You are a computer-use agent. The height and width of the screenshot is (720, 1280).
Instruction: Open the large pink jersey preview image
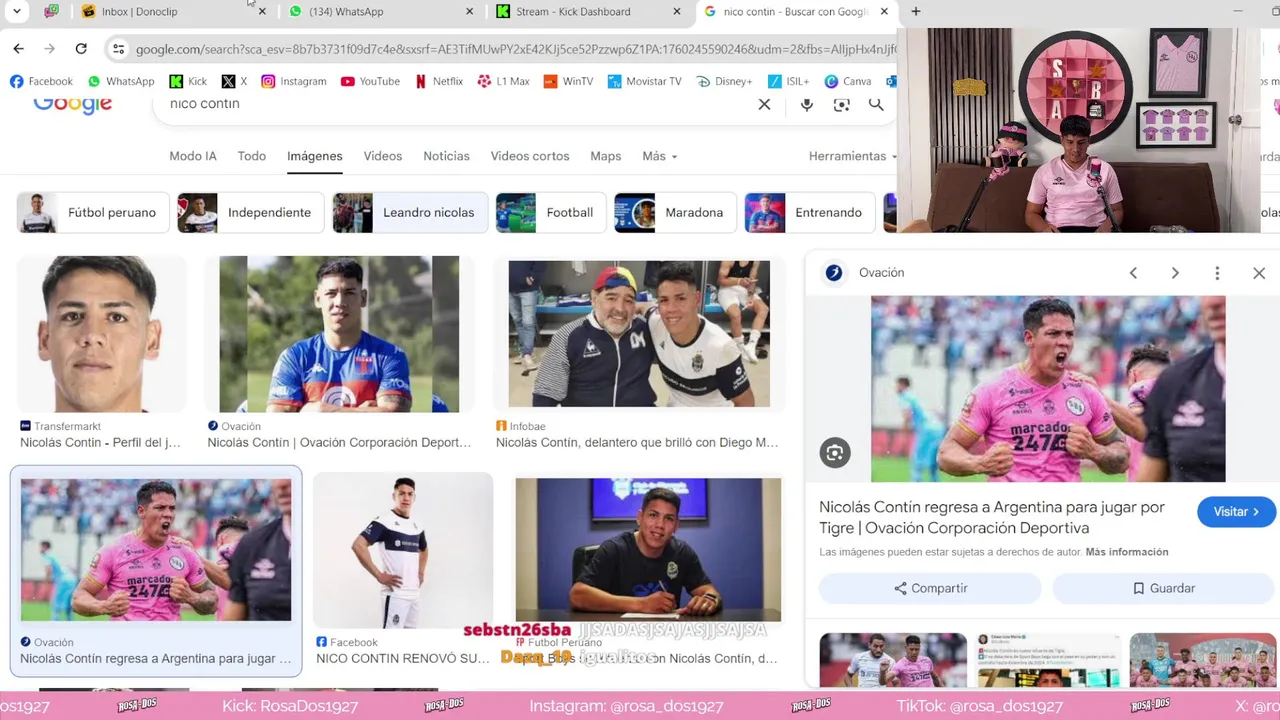tap(1048, 389)
